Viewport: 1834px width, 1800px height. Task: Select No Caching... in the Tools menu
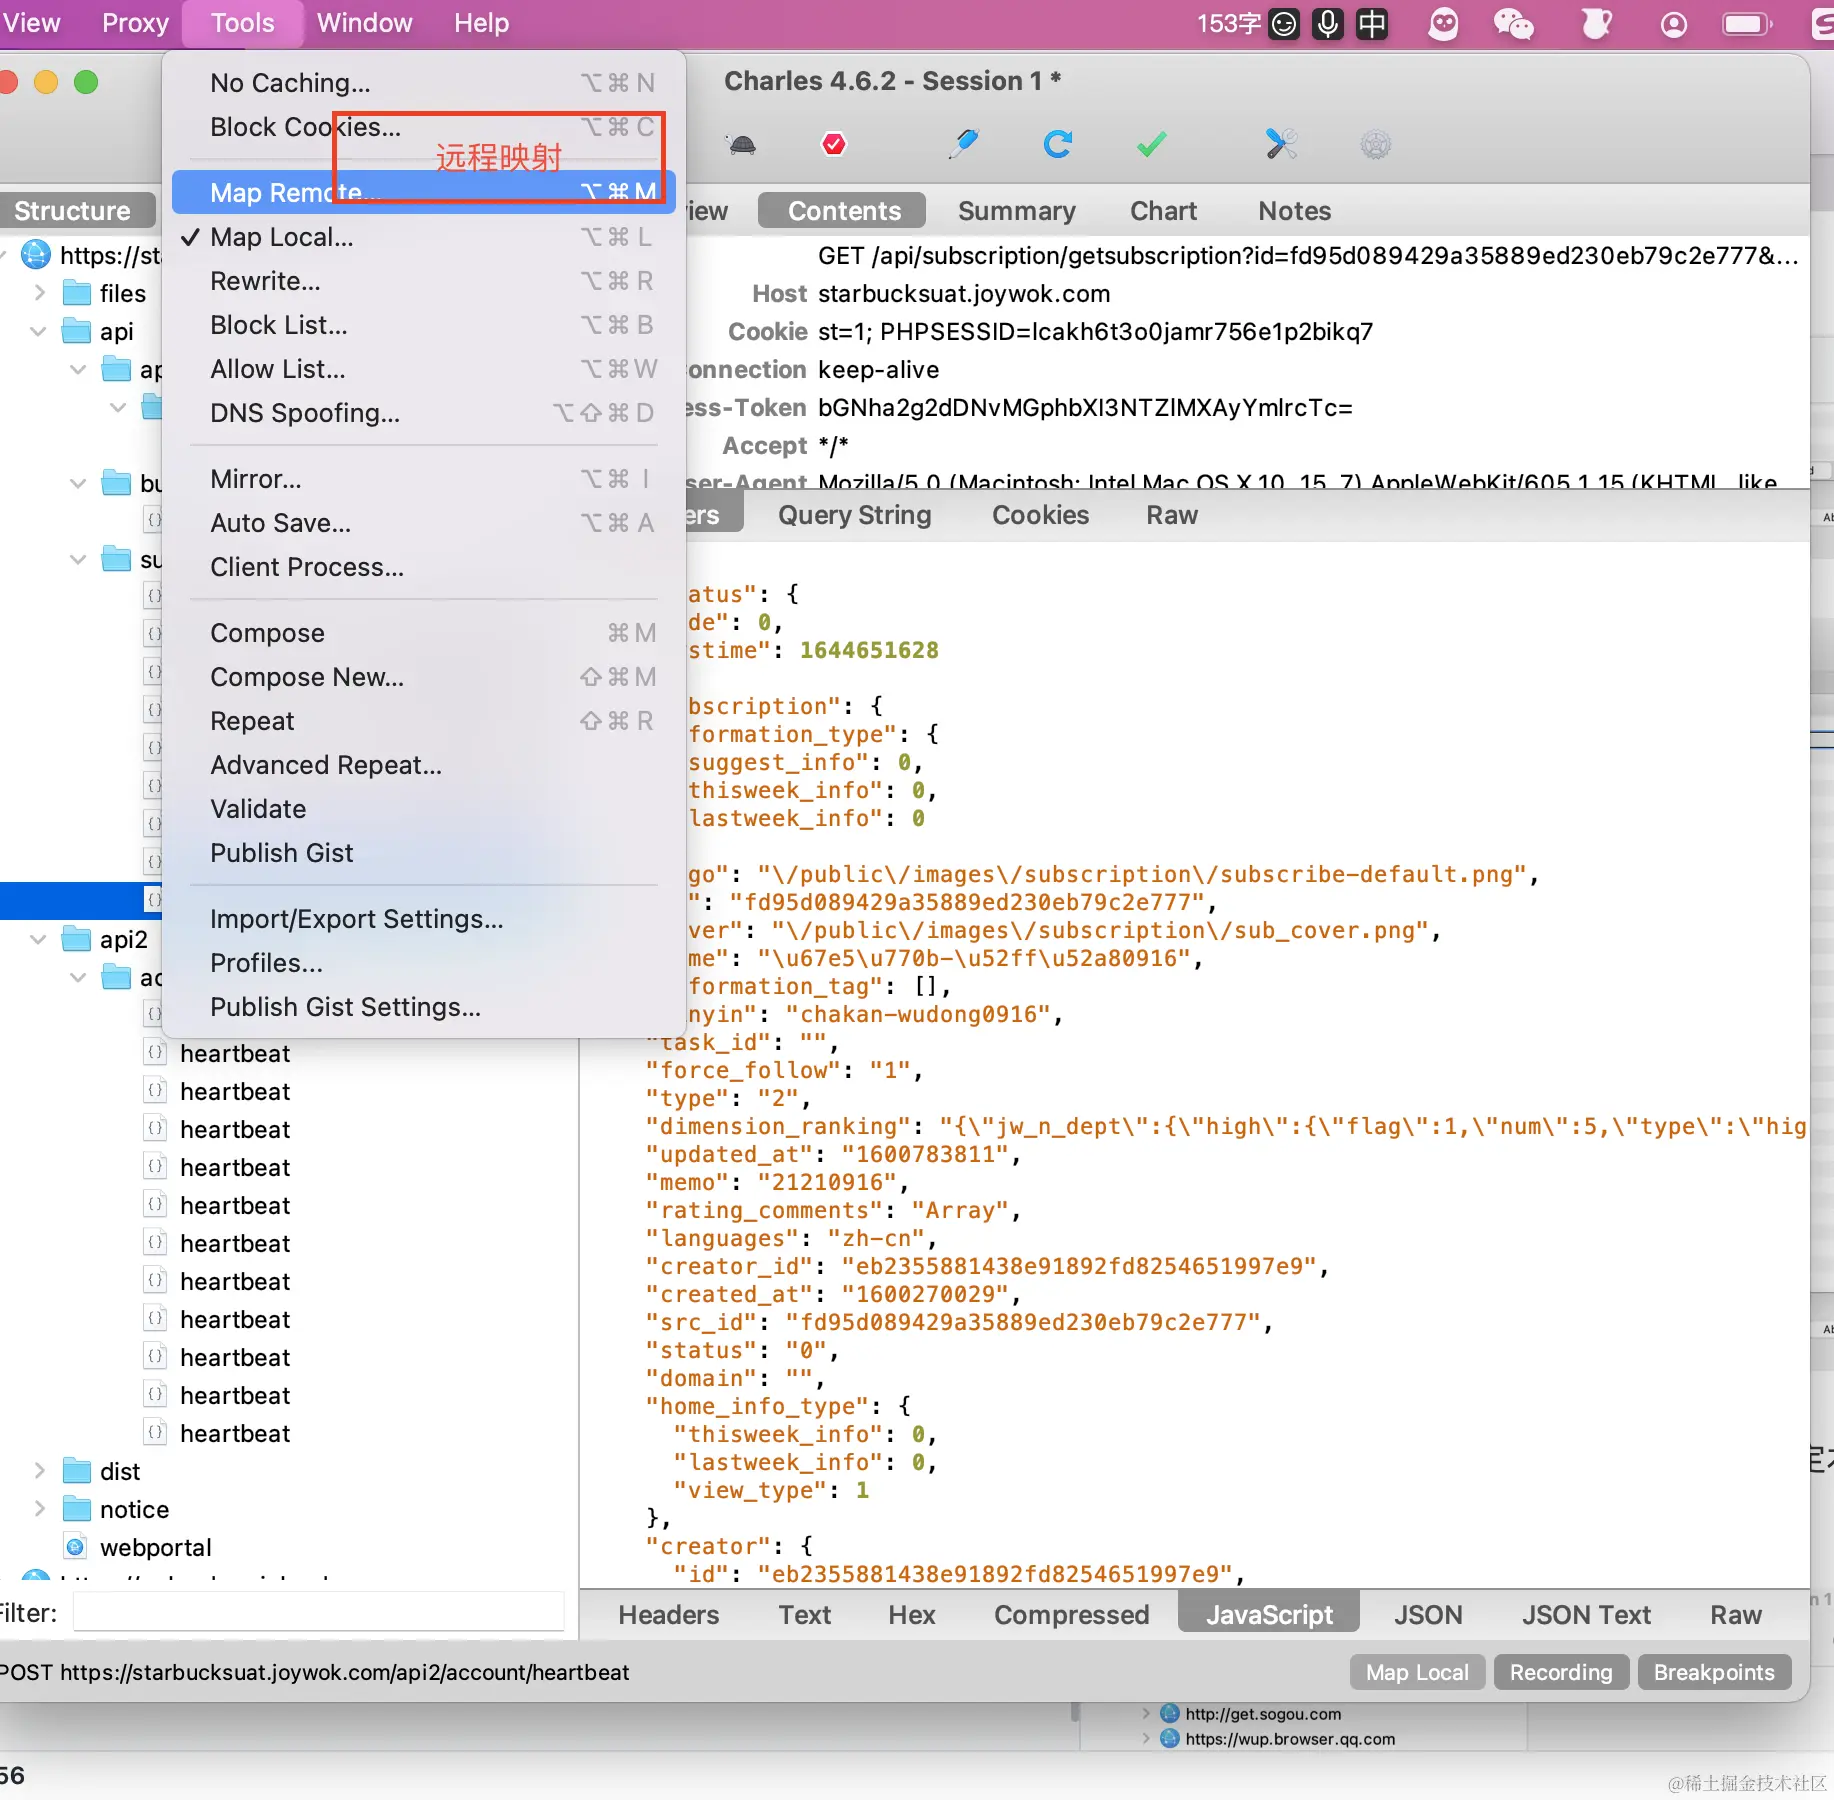424,82
